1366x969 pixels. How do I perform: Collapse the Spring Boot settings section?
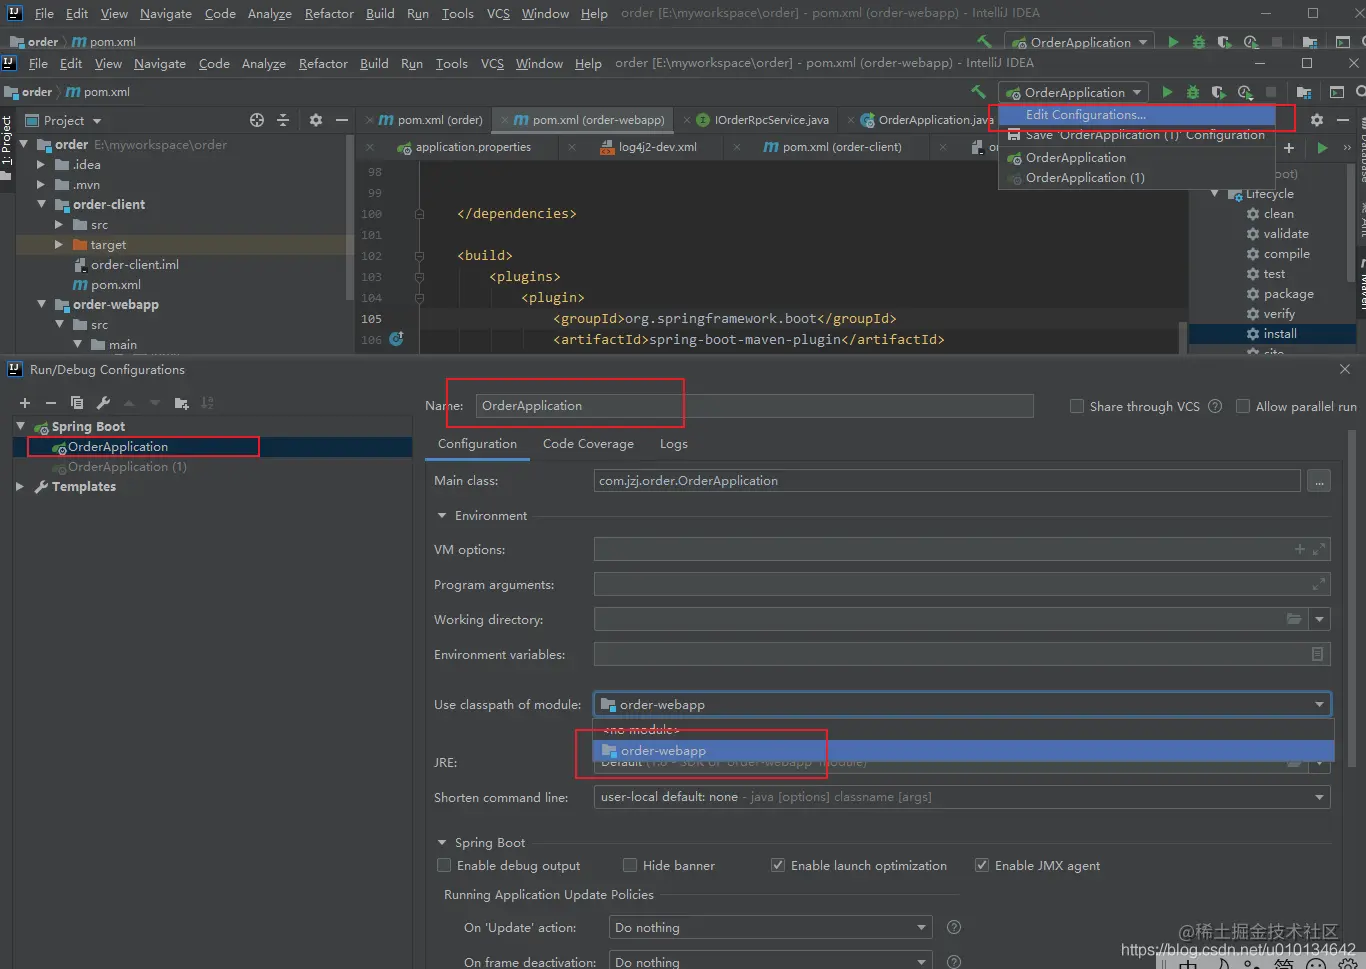[x=442, y=843]
